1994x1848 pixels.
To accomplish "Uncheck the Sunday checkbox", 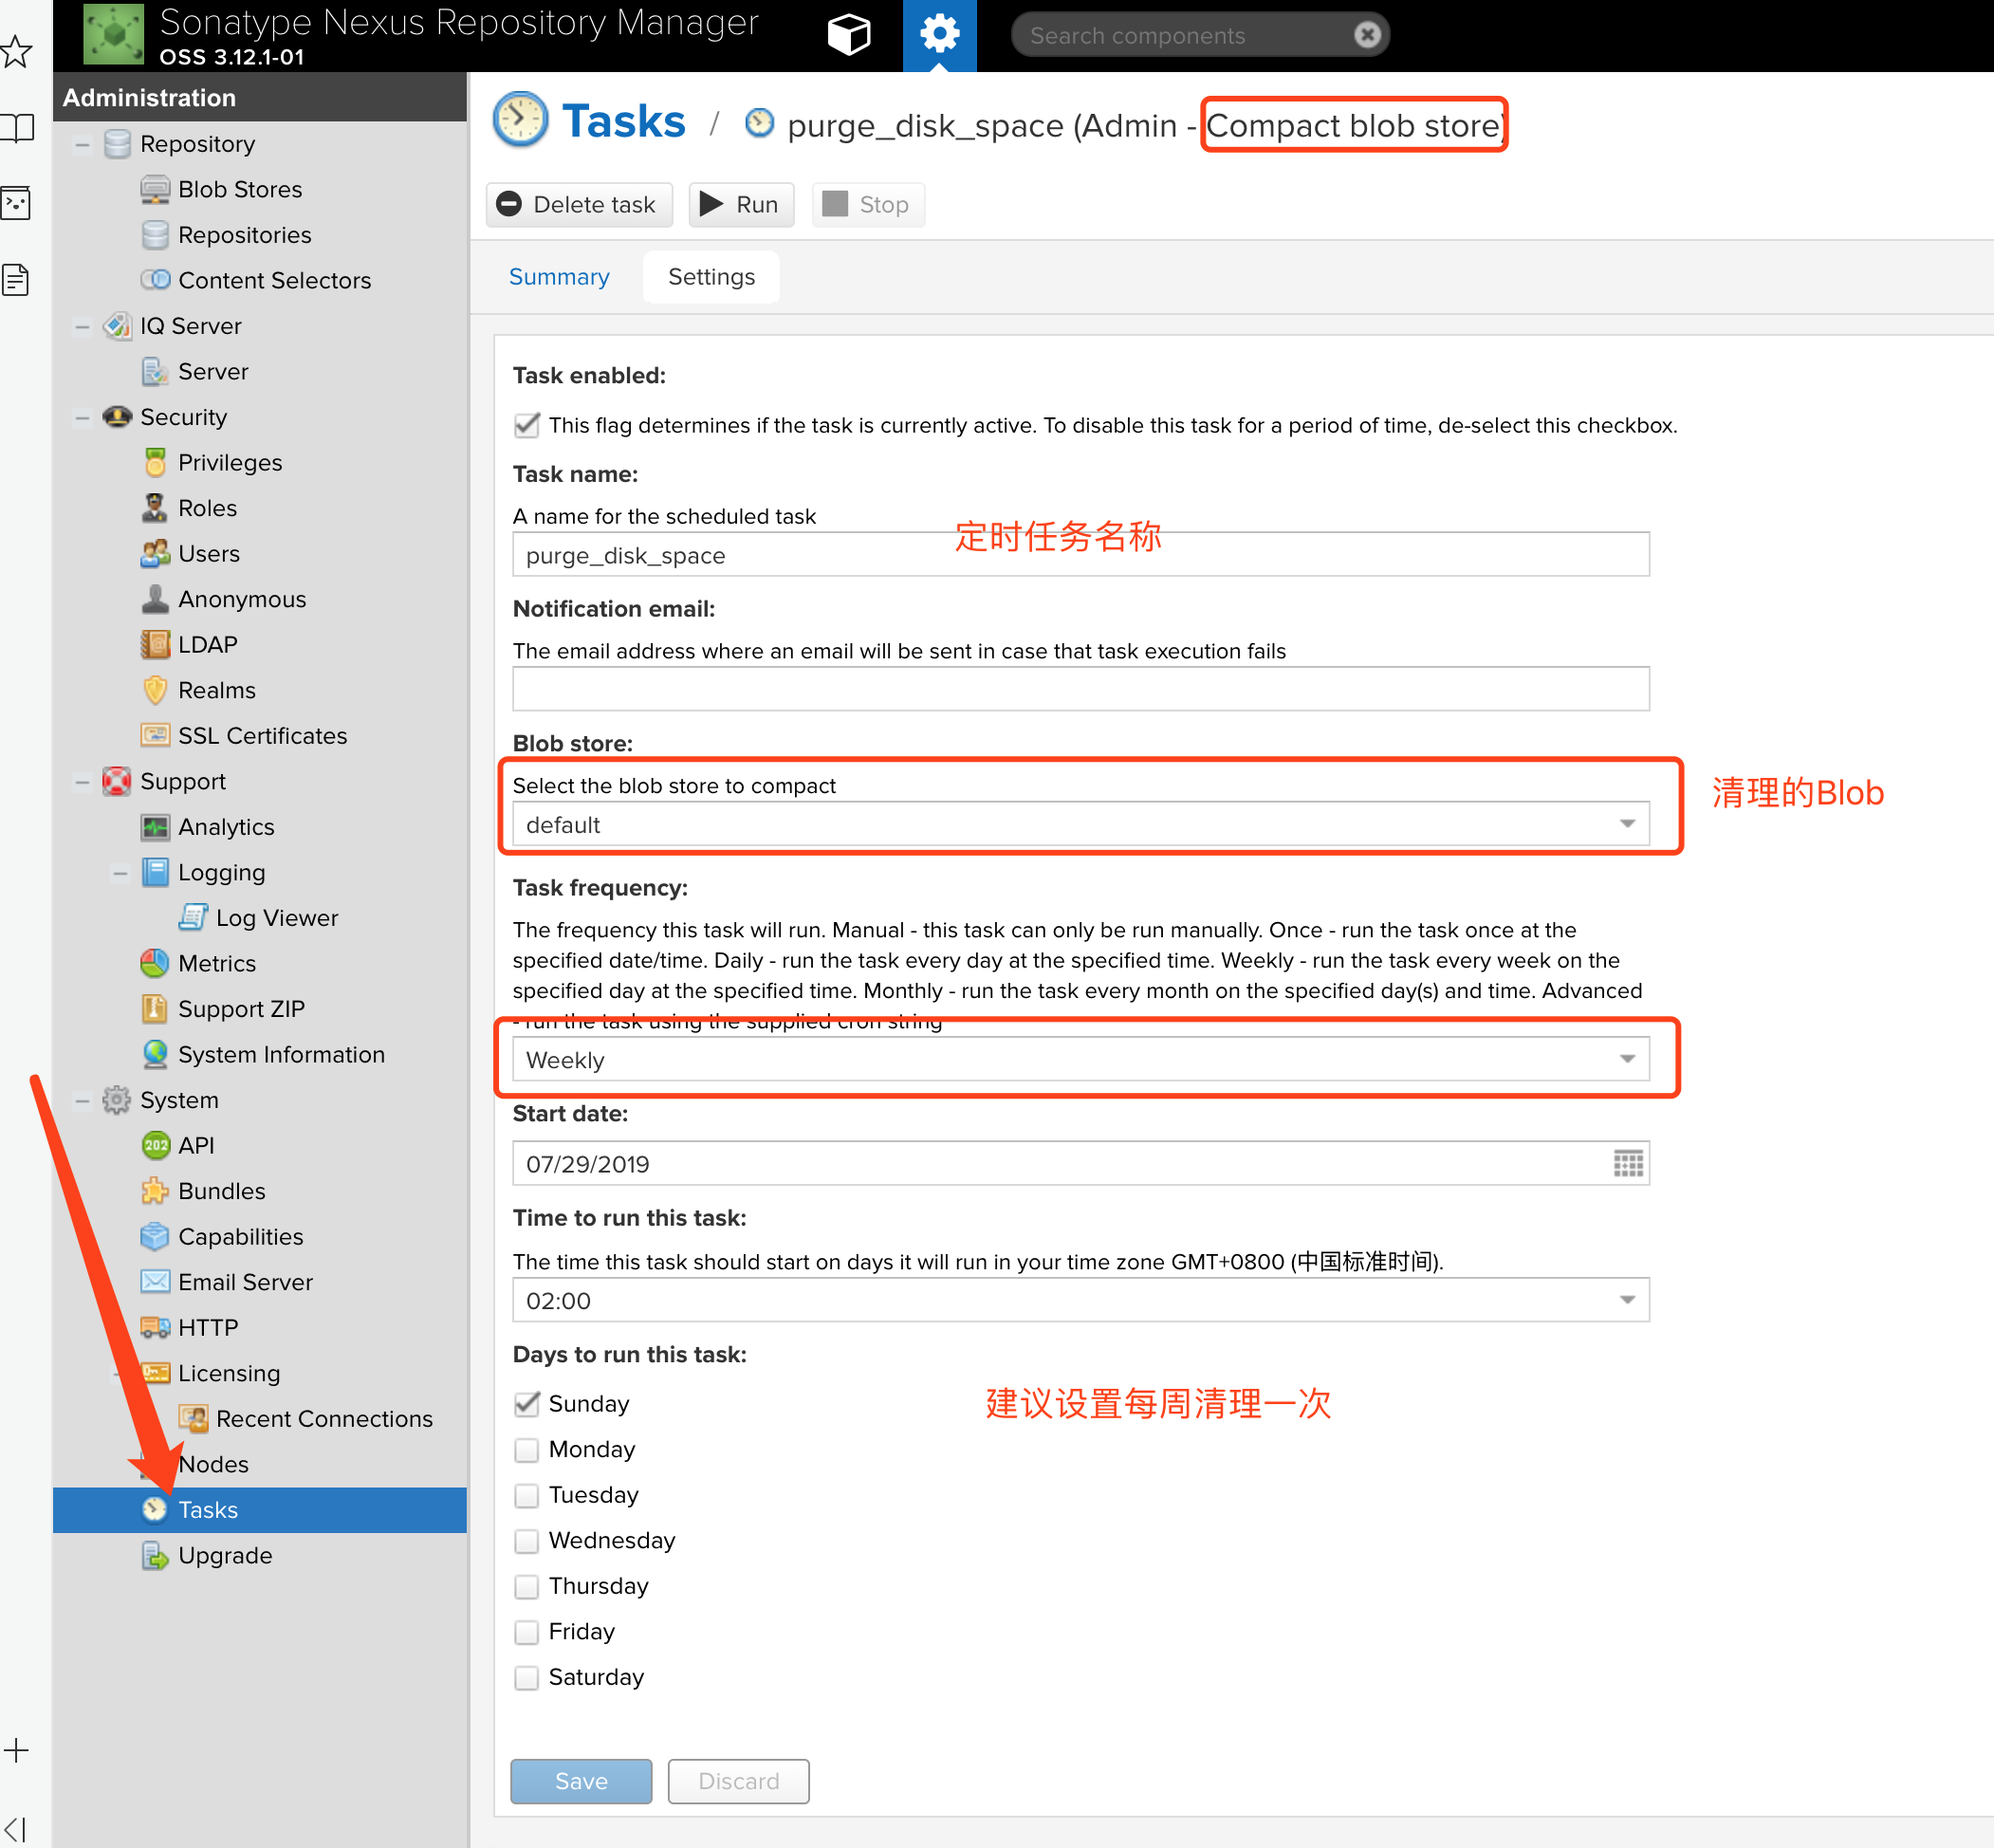I will (x=527, y=1404).
